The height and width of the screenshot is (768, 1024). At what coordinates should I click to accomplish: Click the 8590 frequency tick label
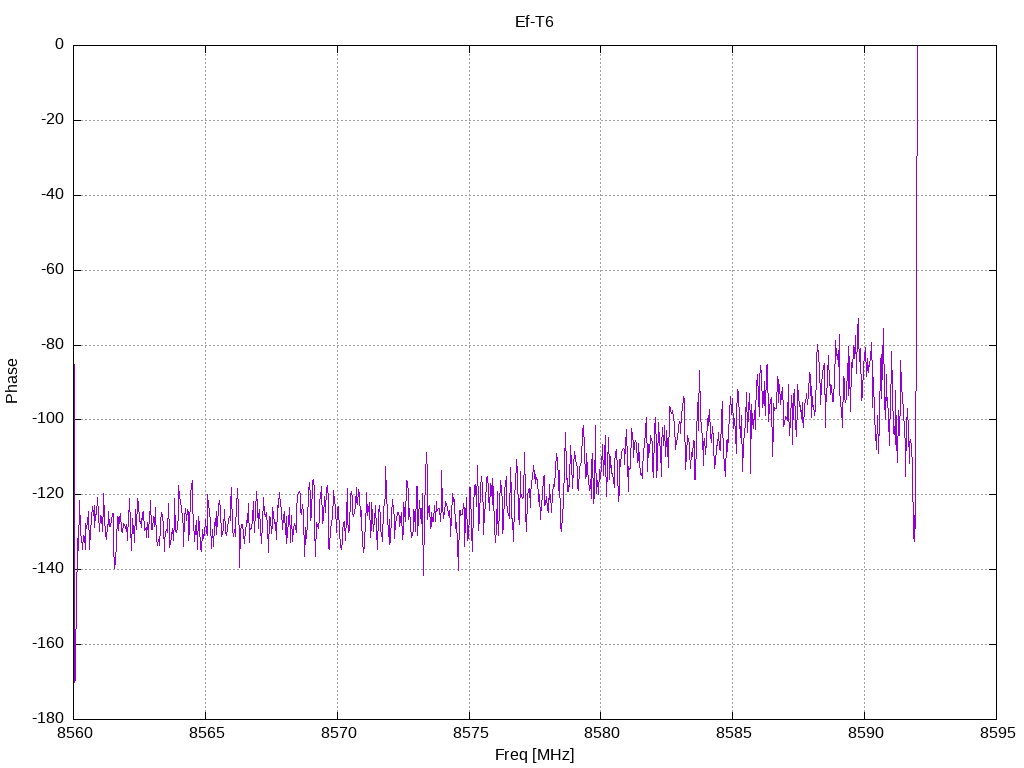point(864,733)
